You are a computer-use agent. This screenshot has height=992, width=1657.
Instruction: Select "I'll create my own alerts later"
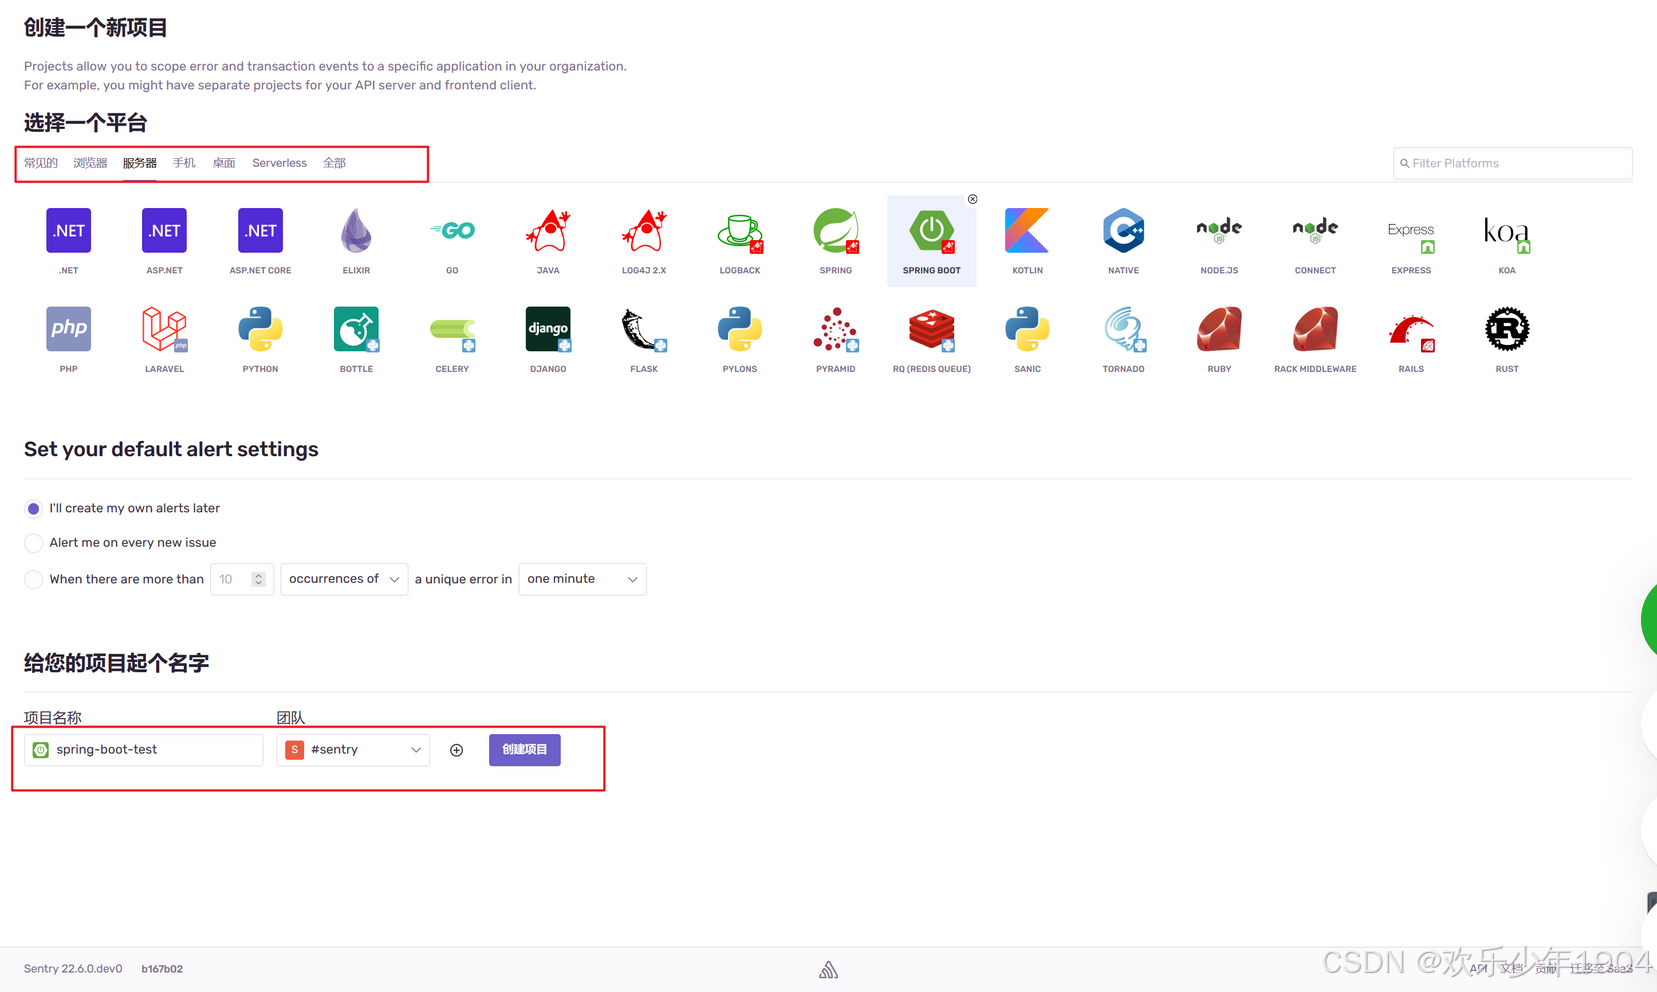coord(34,509)
